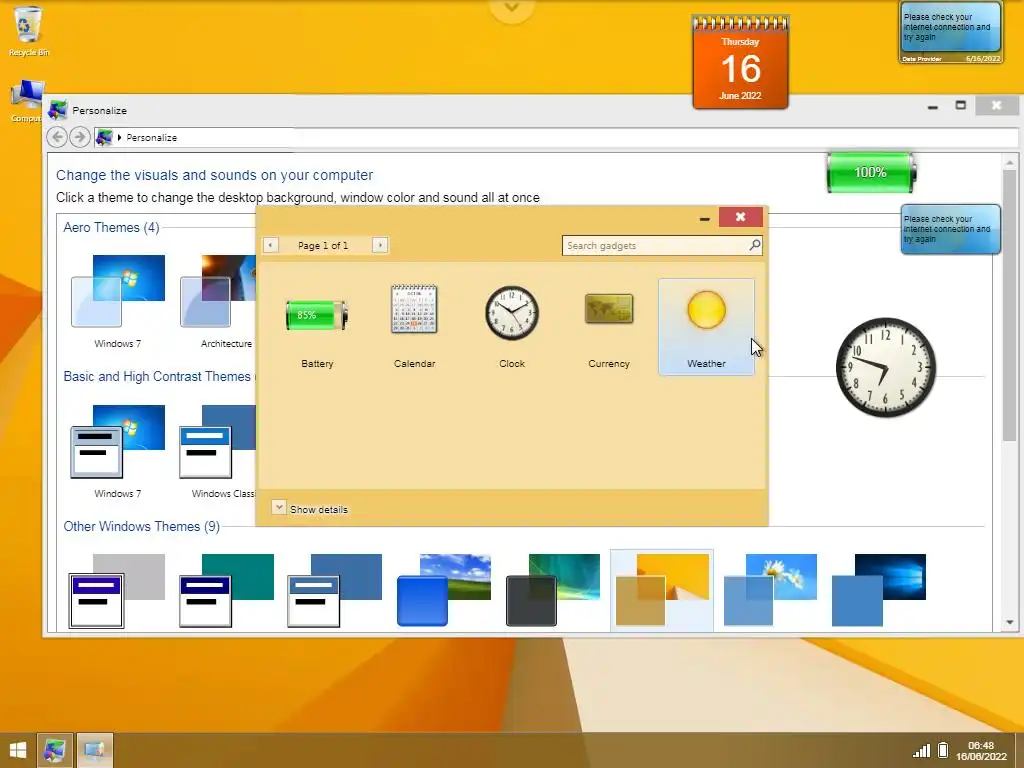
Task: Click the search magnifier icon
Action: tap(754, 245)
